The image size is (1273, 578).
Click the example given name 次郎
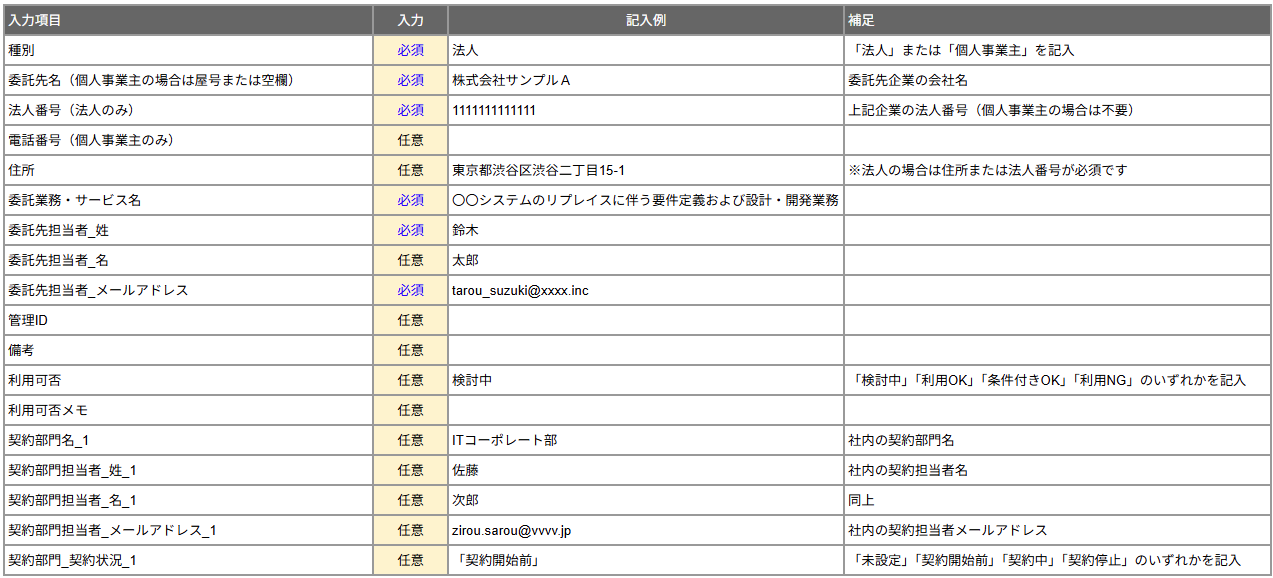tap(465, 500)
